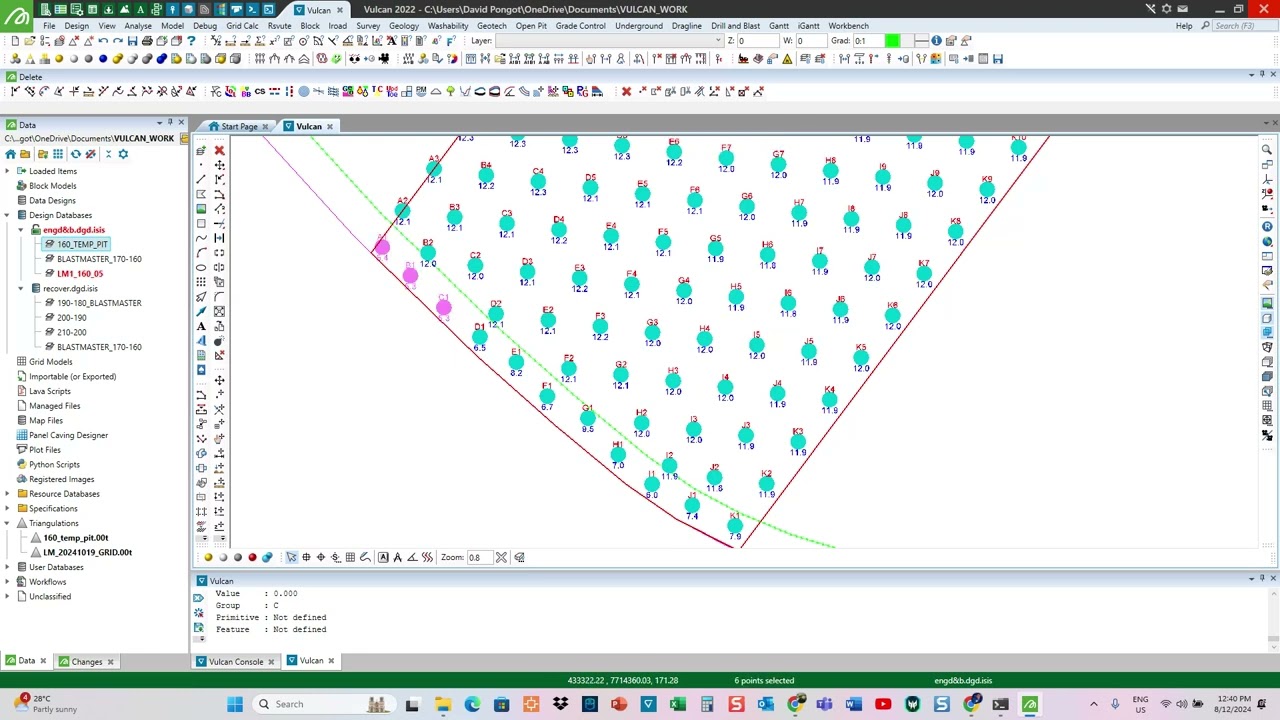Expand the Resource Databases tree node

pos(8,494)
